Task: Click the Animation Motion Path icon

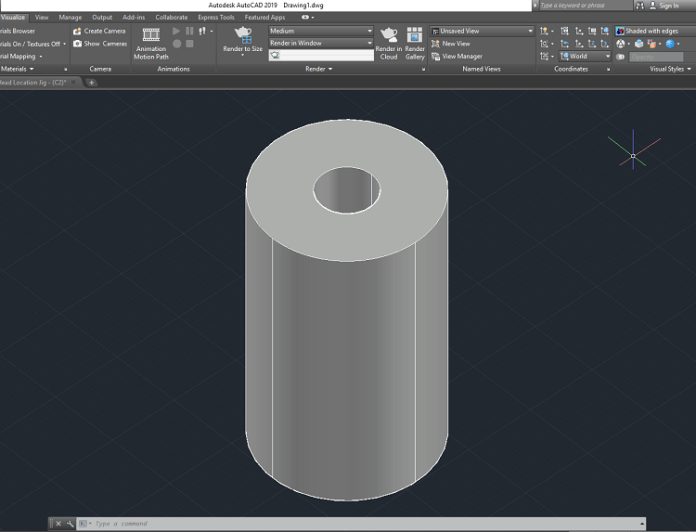Action: coord(151,35)
